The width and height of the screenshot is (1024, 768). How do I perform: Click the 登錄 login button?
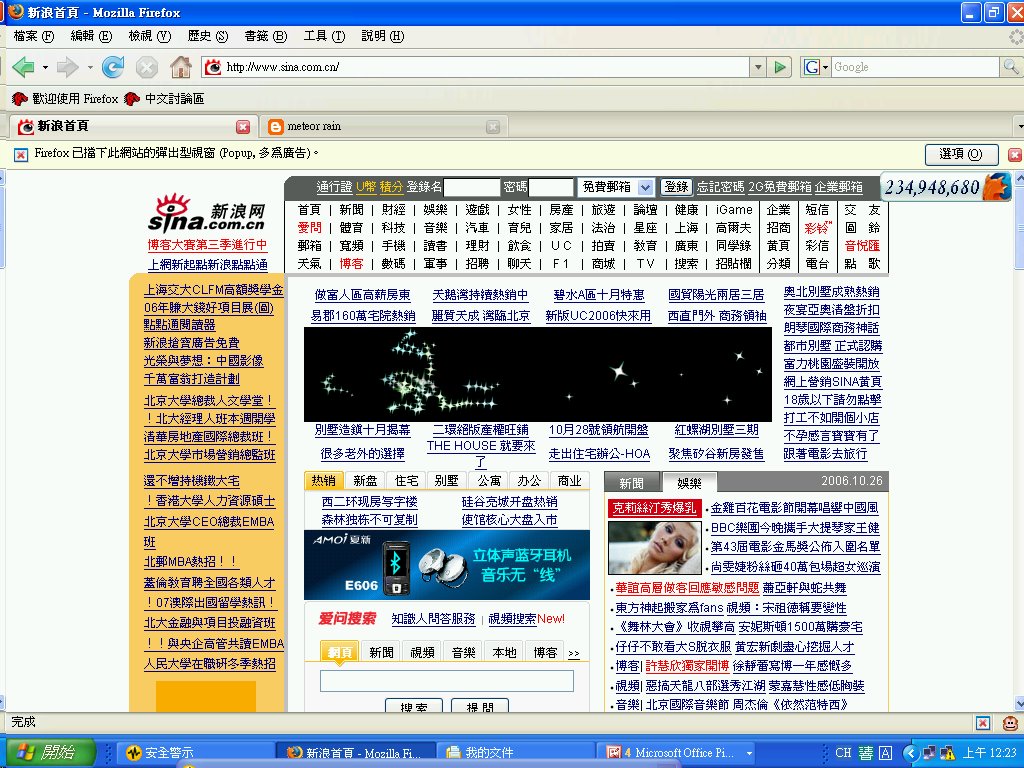[x=676, y=187]
